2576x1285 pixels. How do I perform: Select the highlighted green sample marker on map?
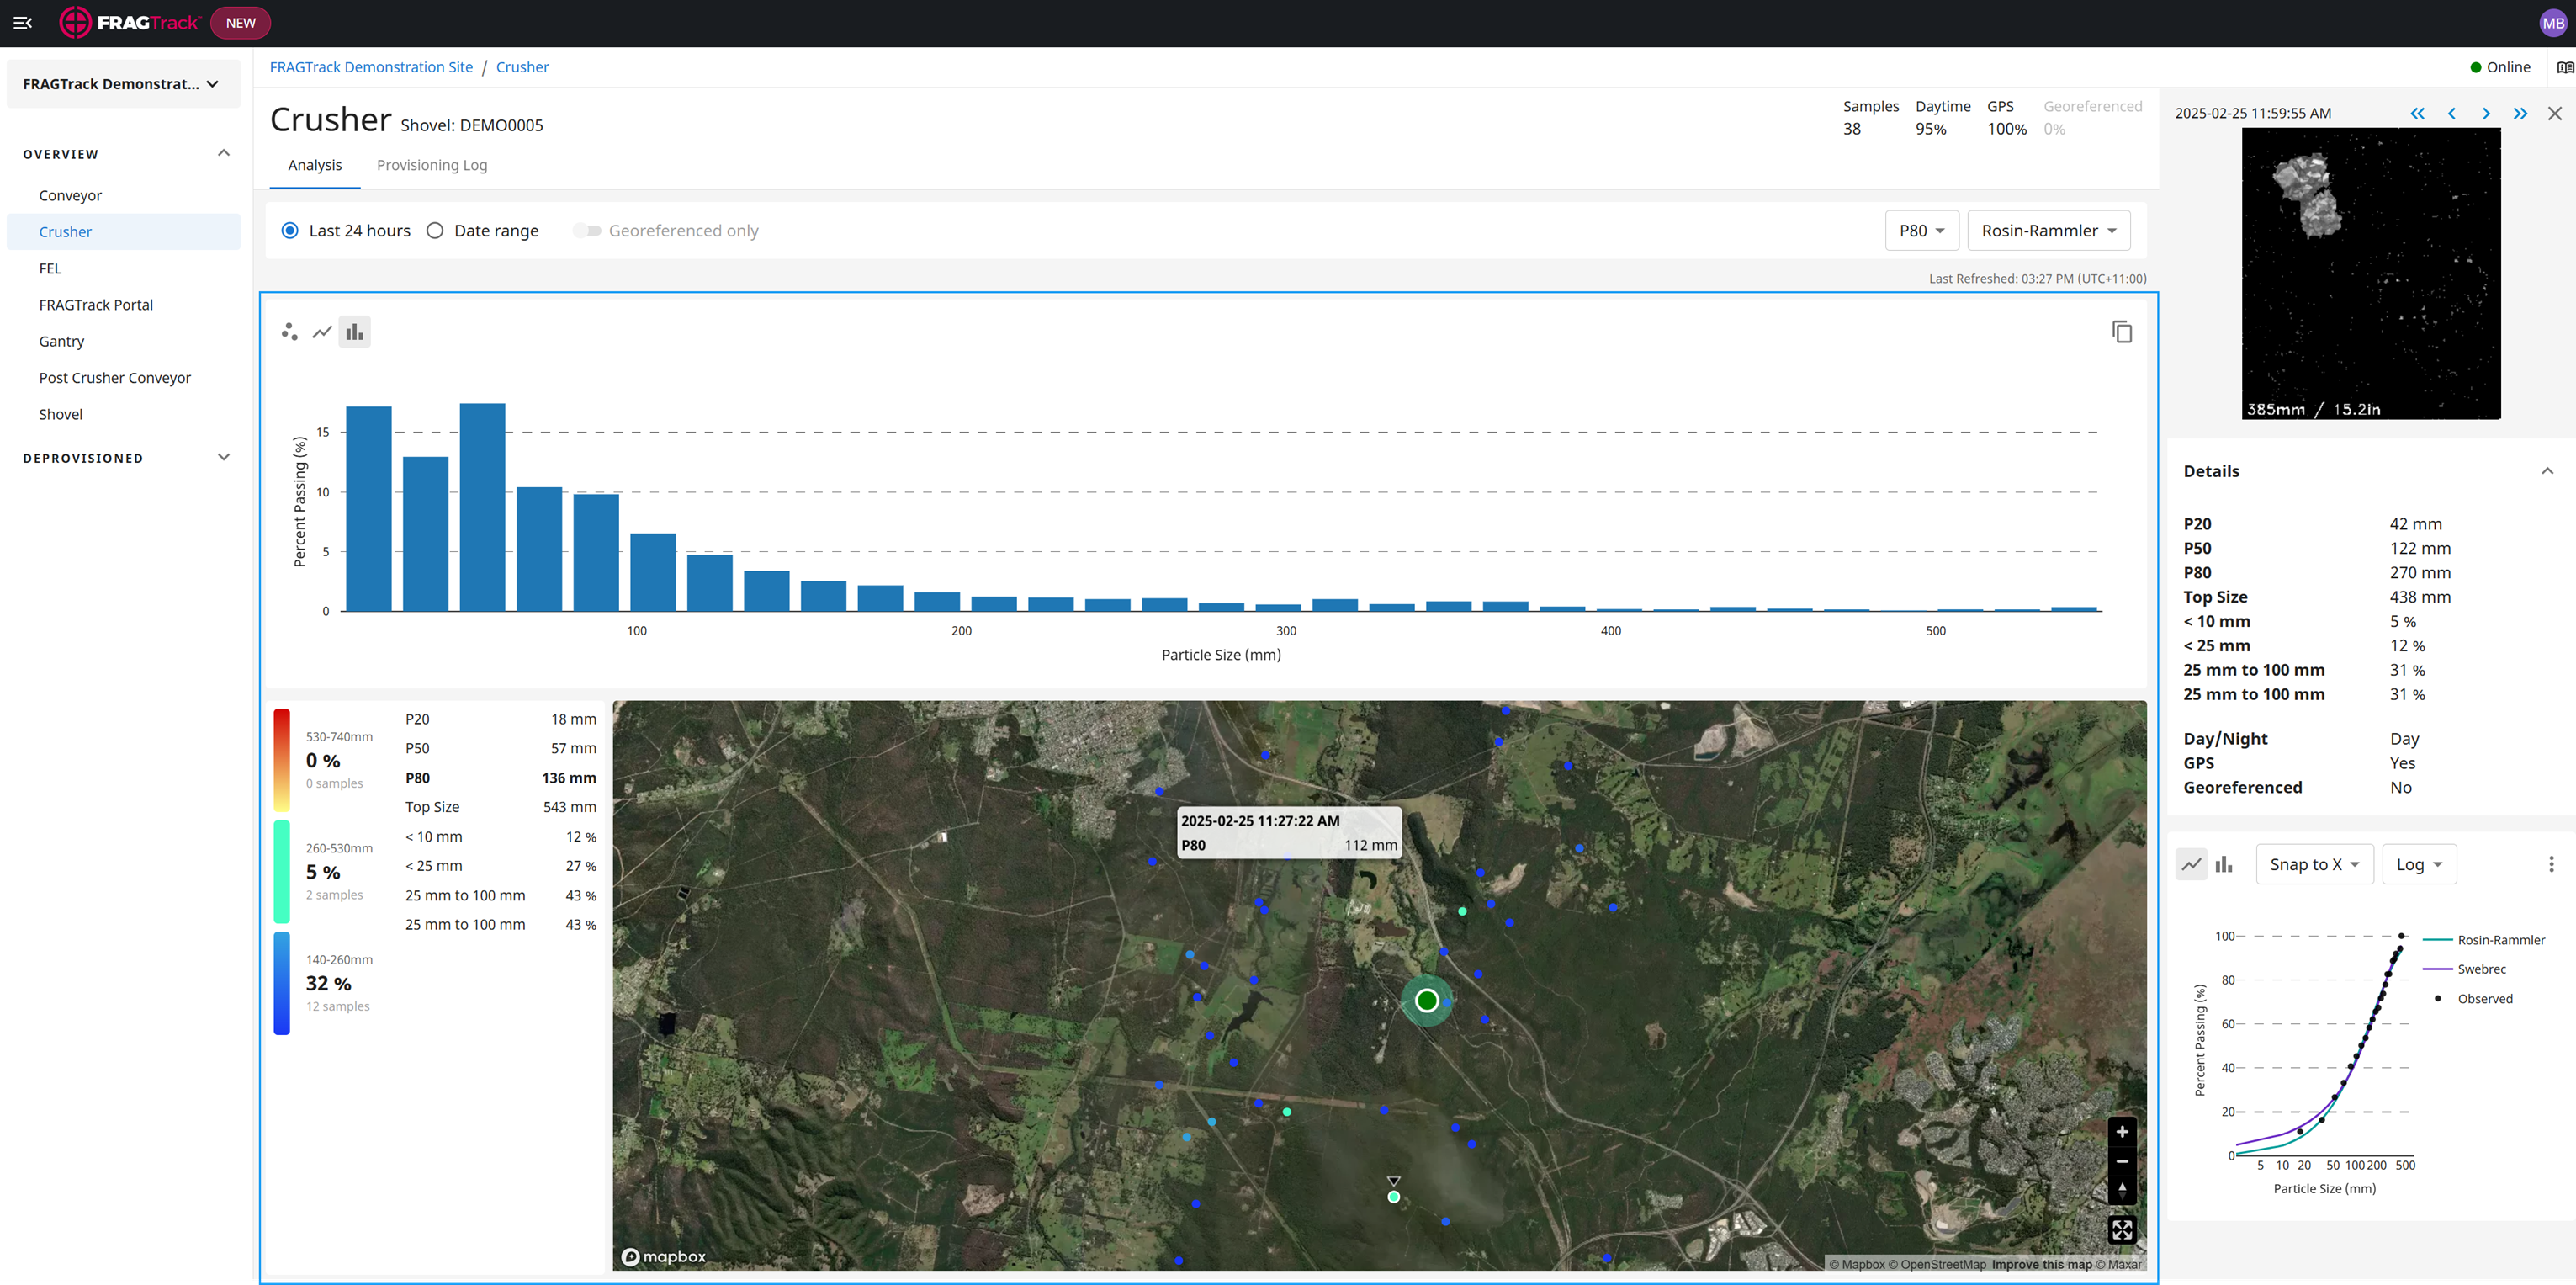pos(1427,1000)
